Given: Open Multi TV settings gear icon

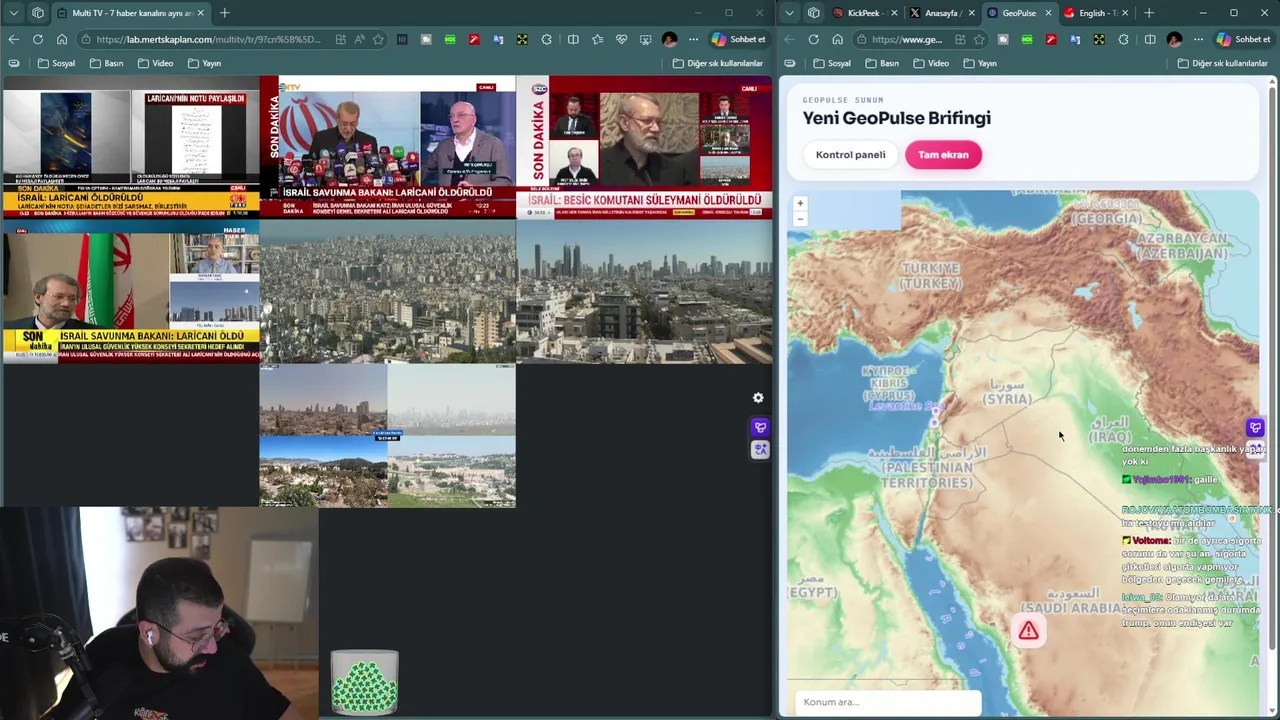Looking at the screenshot, I should (758, 397).
